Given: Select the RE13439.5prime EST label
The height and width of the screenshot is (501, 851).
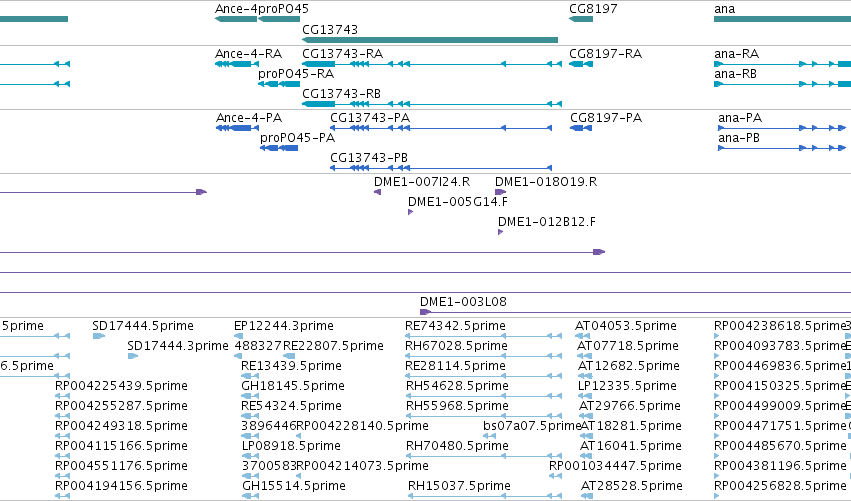Looking at the screenshot, I should click(291, 366).
